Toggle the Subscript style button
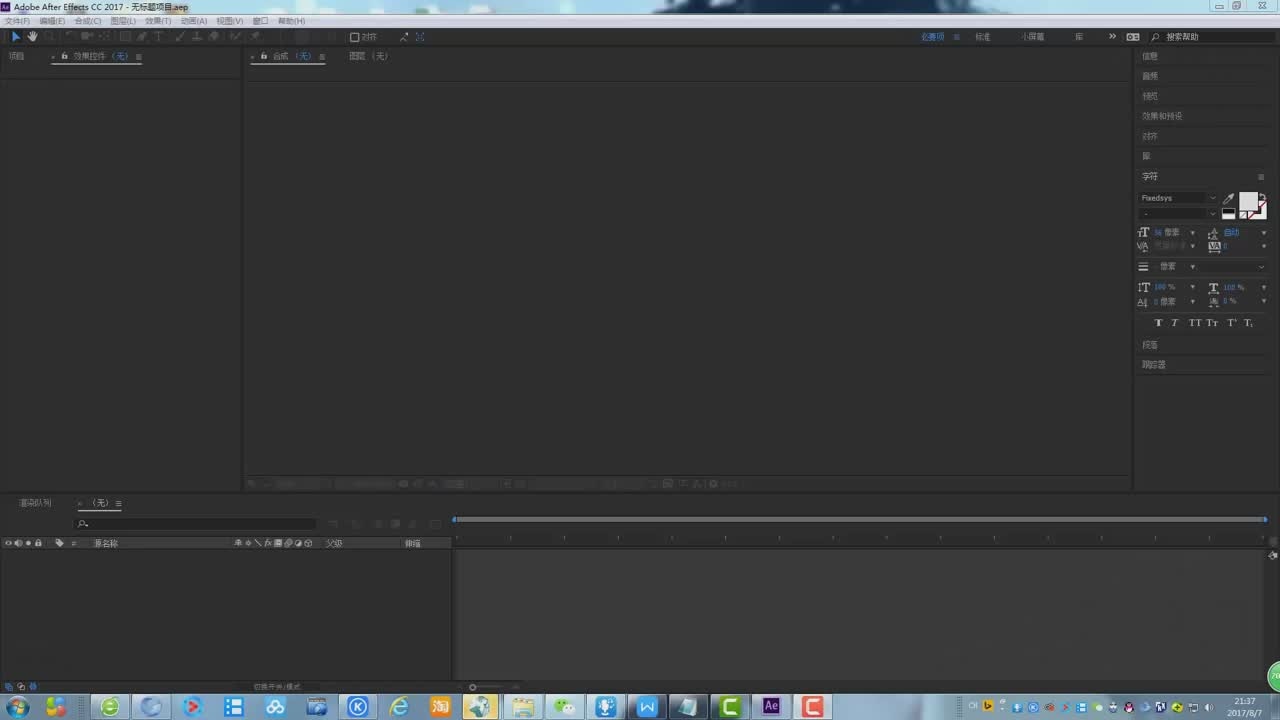 tap(1249, 323)
